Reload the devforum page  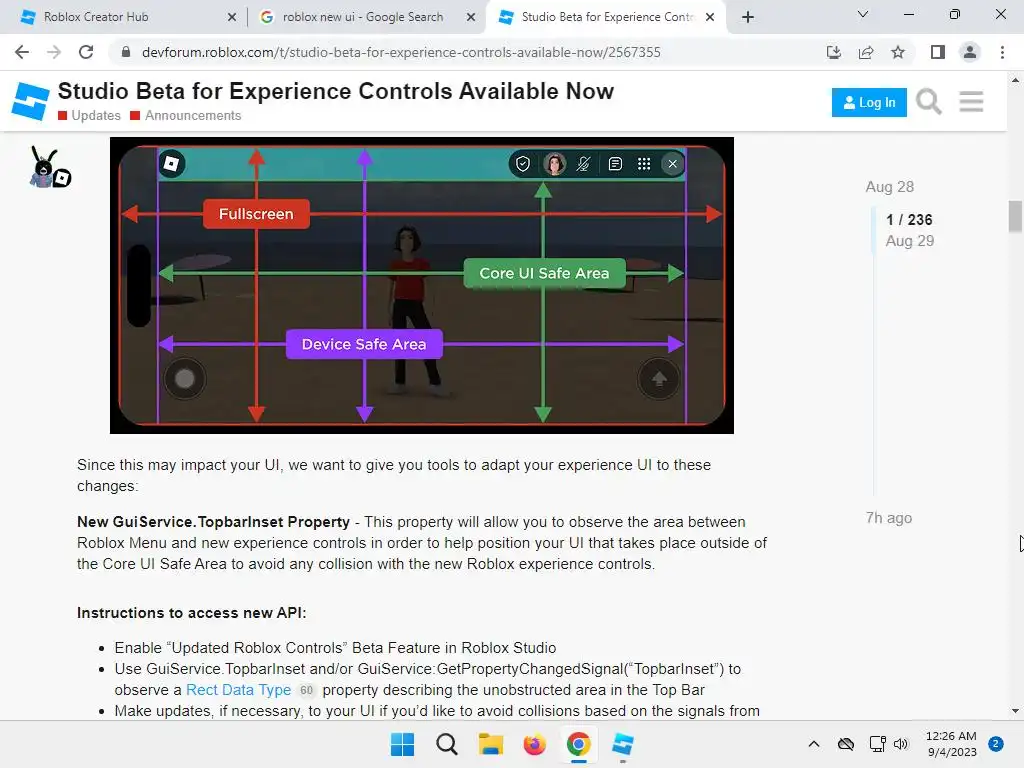(x=86, y=52)
